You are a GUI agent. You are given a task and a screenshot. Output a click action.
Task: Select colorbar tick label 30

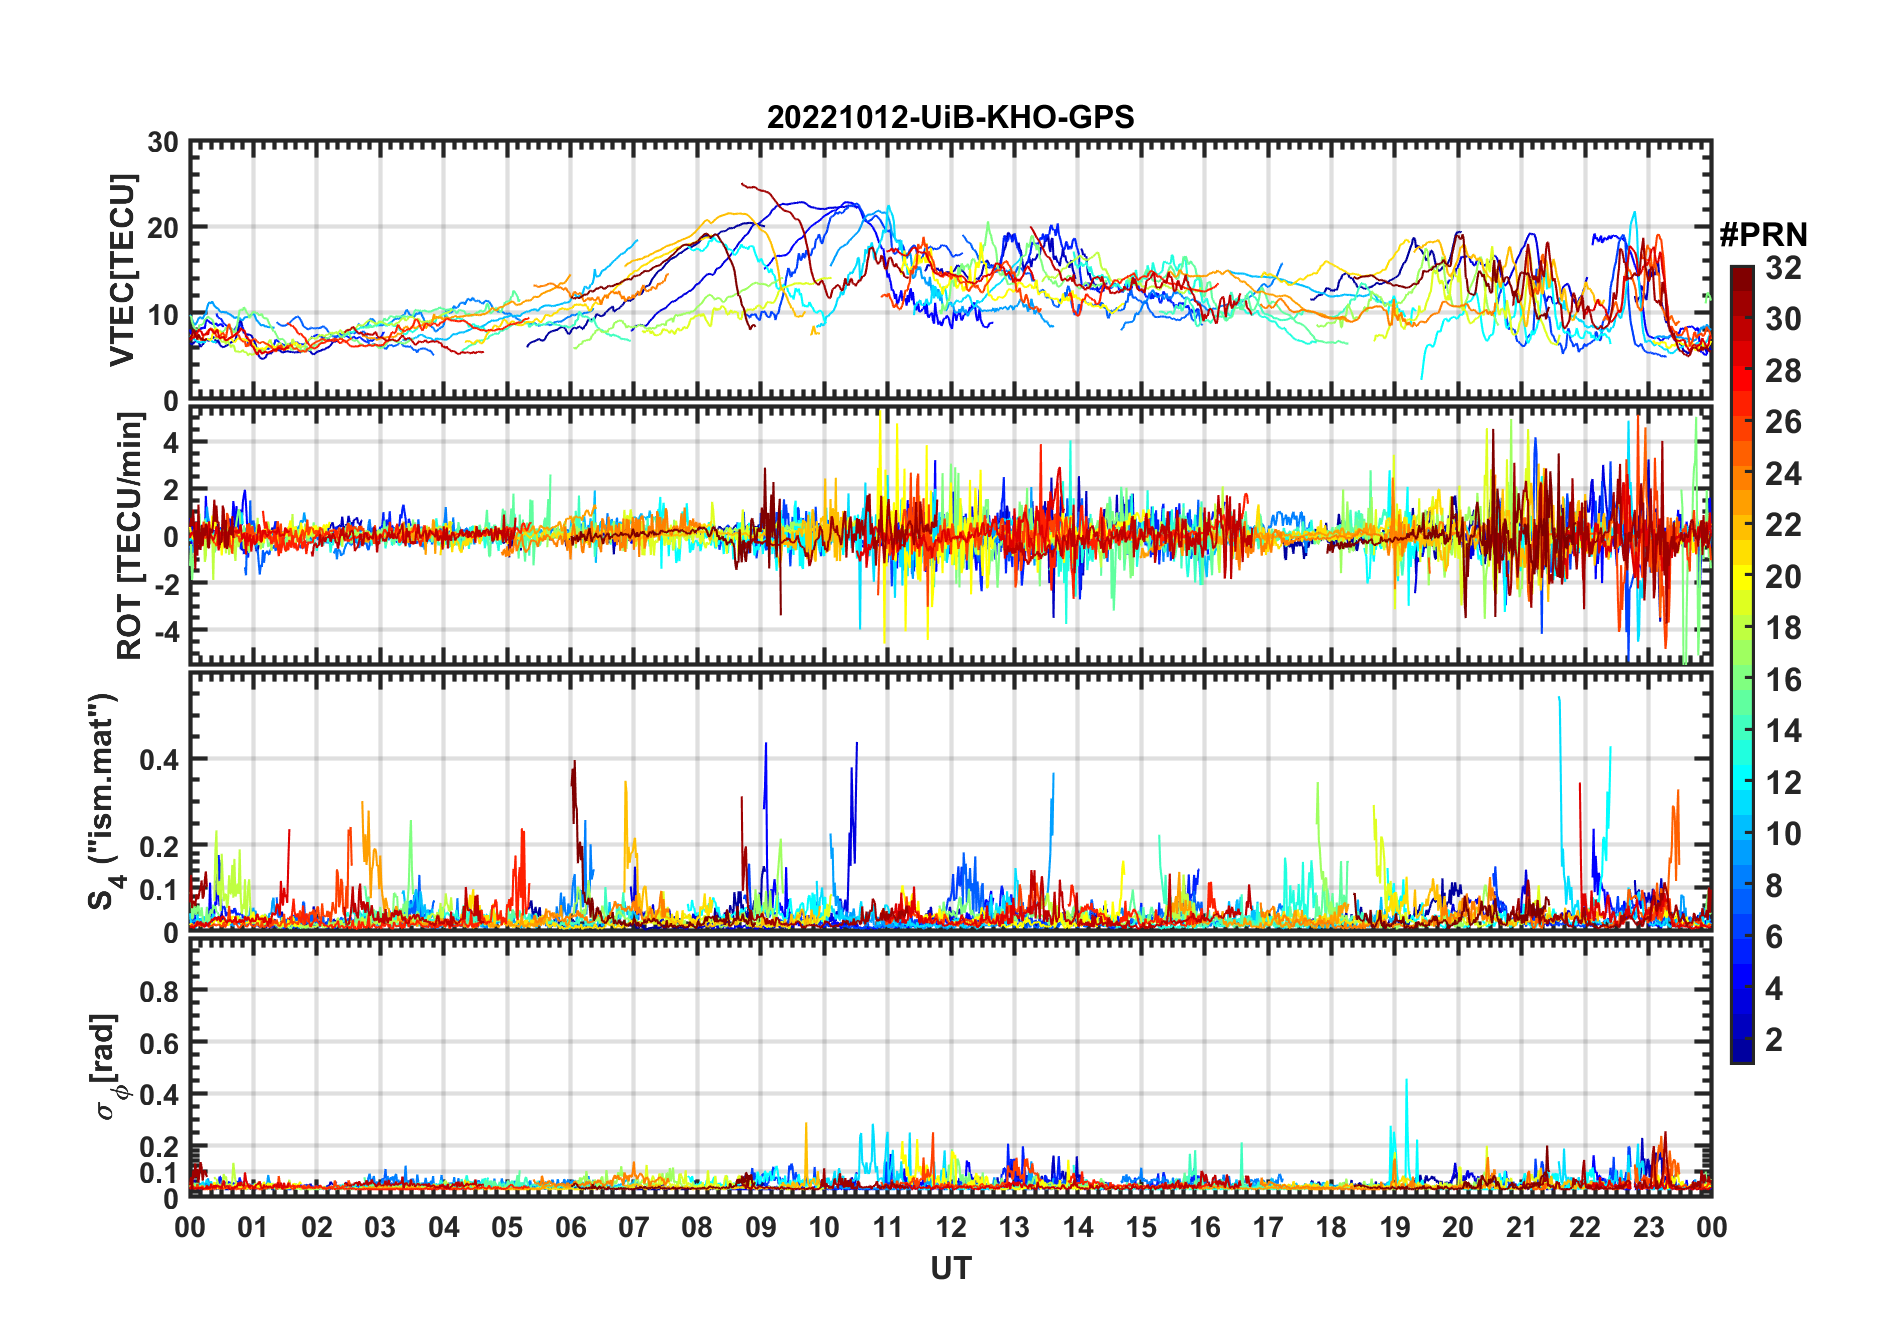click(1783, 319)
